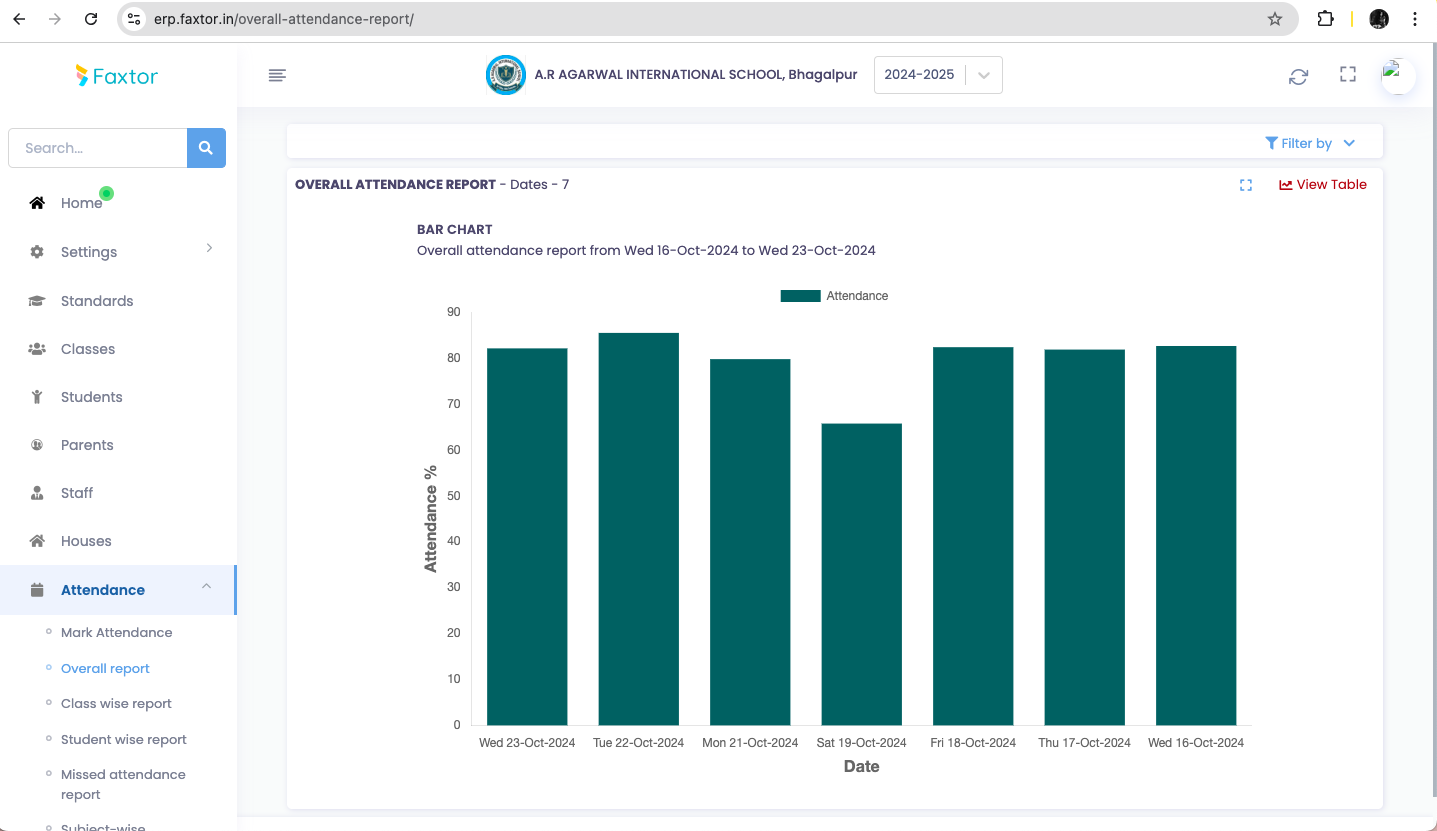Click the school logo emblem
This screenshot has width=1437, height=831.
click(x=505, y=75)
